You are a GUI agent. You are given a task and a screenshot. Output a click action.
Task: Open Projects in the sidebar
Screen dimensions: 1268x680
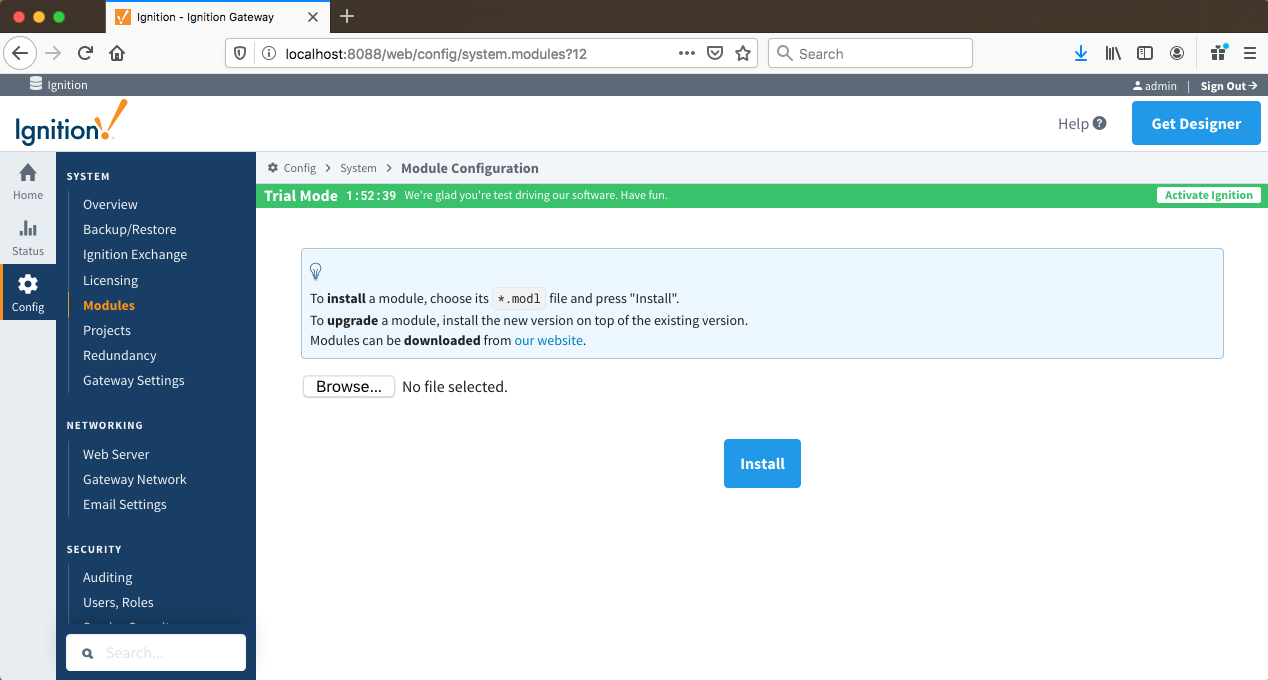[107, 330]
